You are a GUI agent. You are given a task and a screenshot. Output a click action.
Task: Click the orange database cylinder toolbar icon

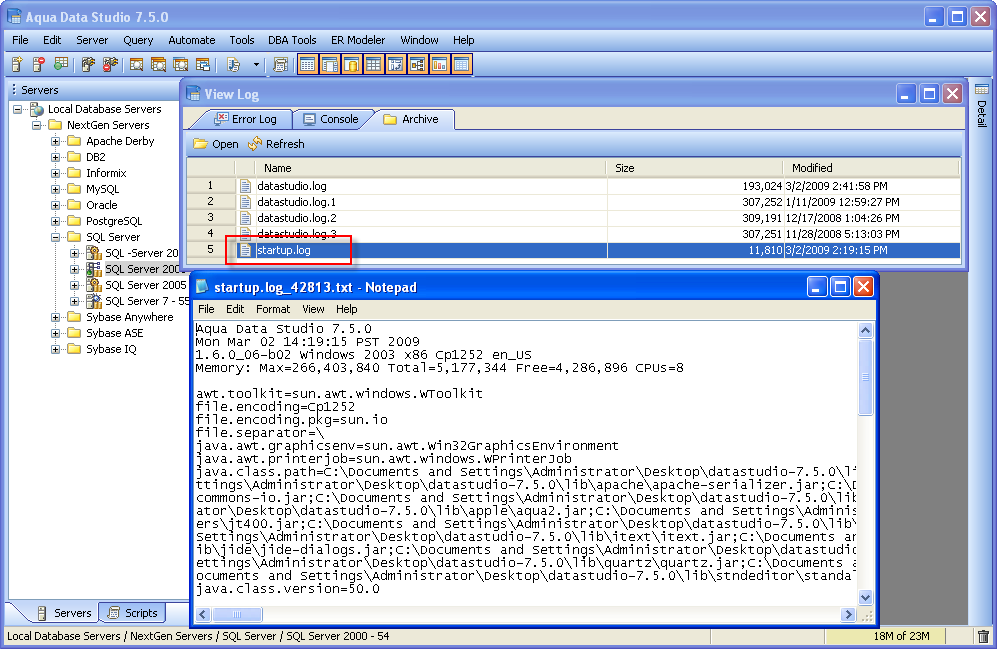pyautogui.click(x=352, y=64)
